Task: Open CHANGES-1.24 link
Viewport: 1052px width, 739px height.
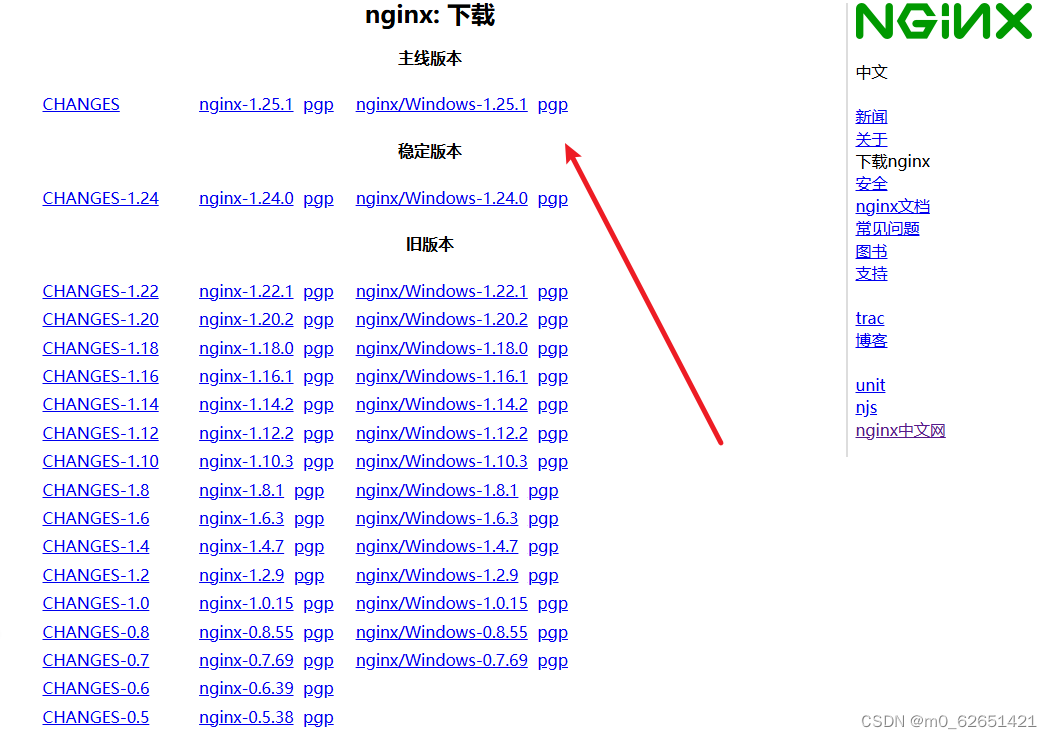Action: click(101, 199)
